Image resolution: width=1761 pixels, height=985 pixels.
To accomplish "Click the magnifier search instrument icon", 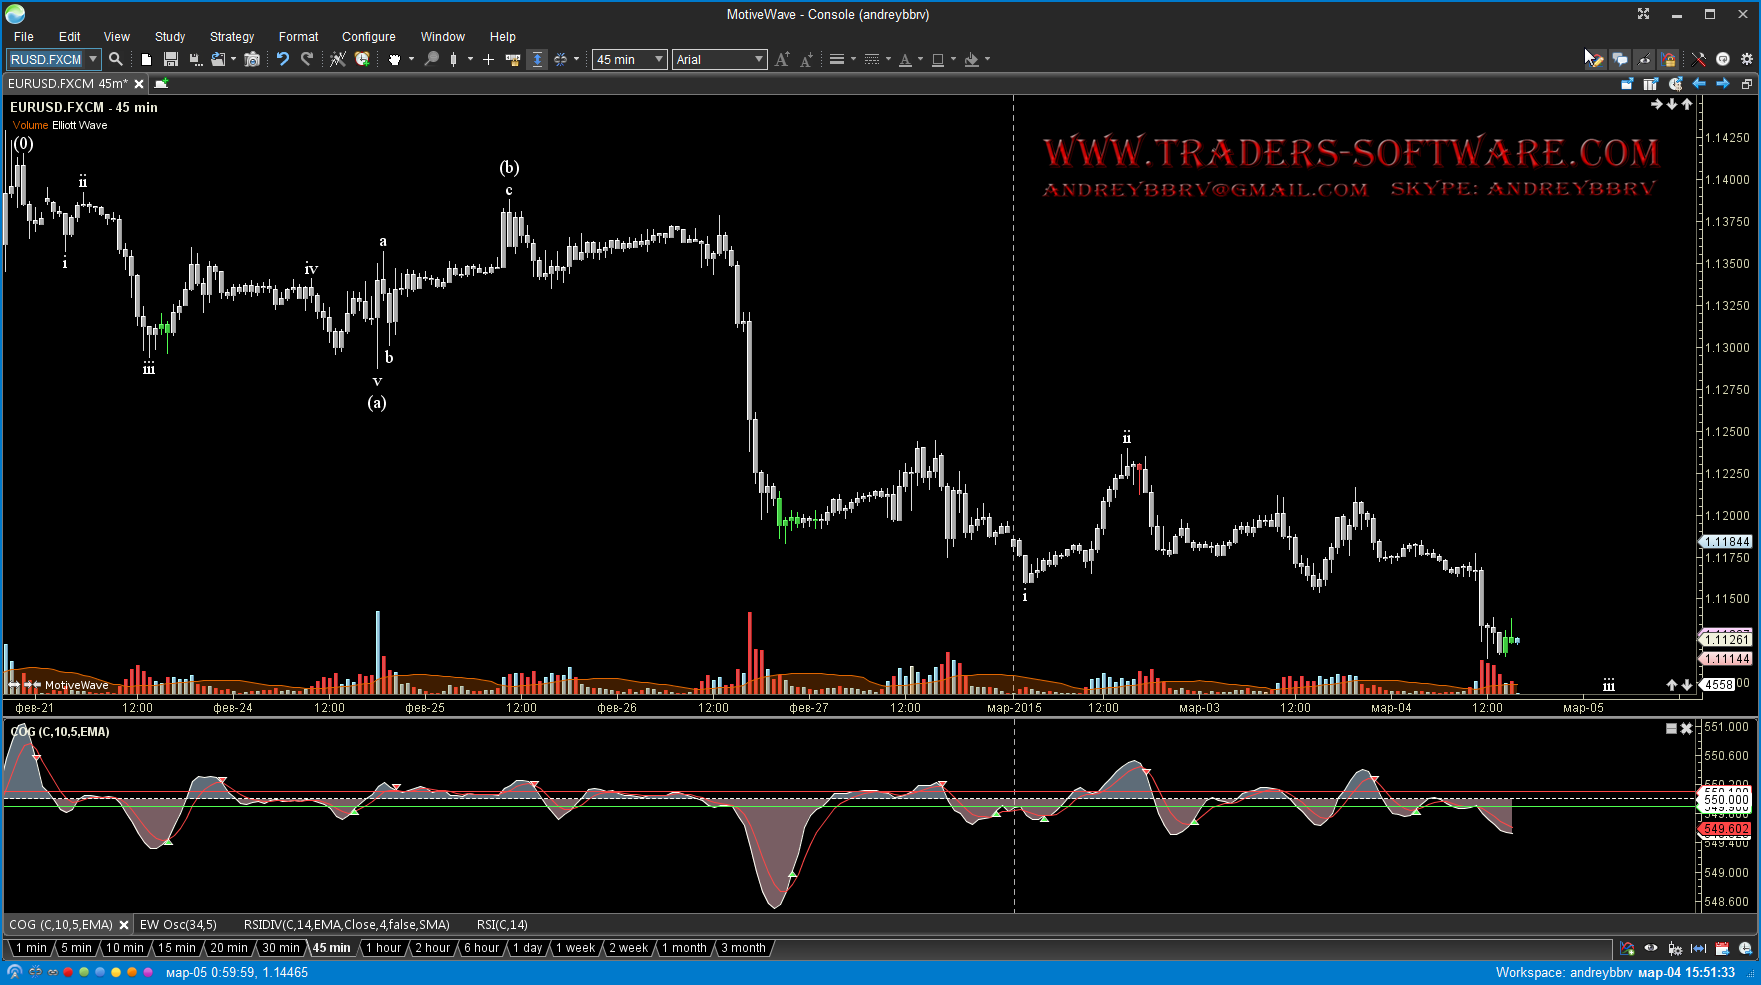I will 116,59.
